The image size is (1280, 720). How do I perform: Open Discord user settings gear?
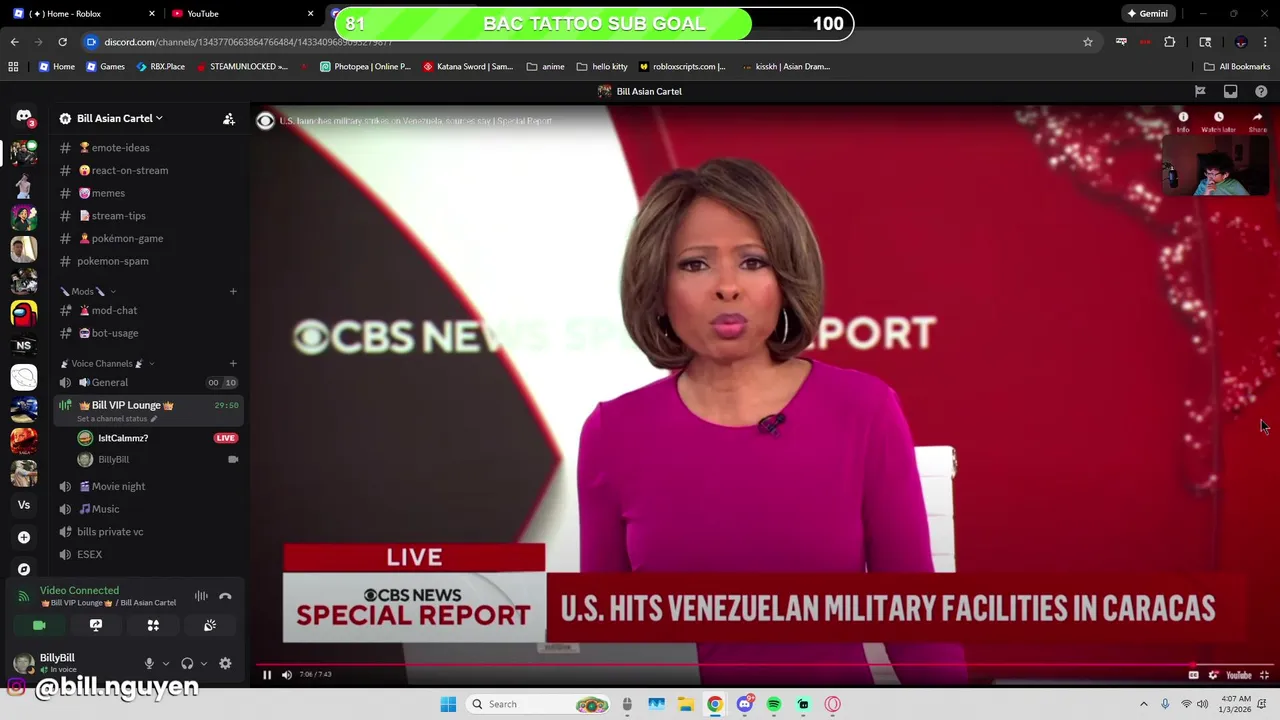(x=225, y=663)
